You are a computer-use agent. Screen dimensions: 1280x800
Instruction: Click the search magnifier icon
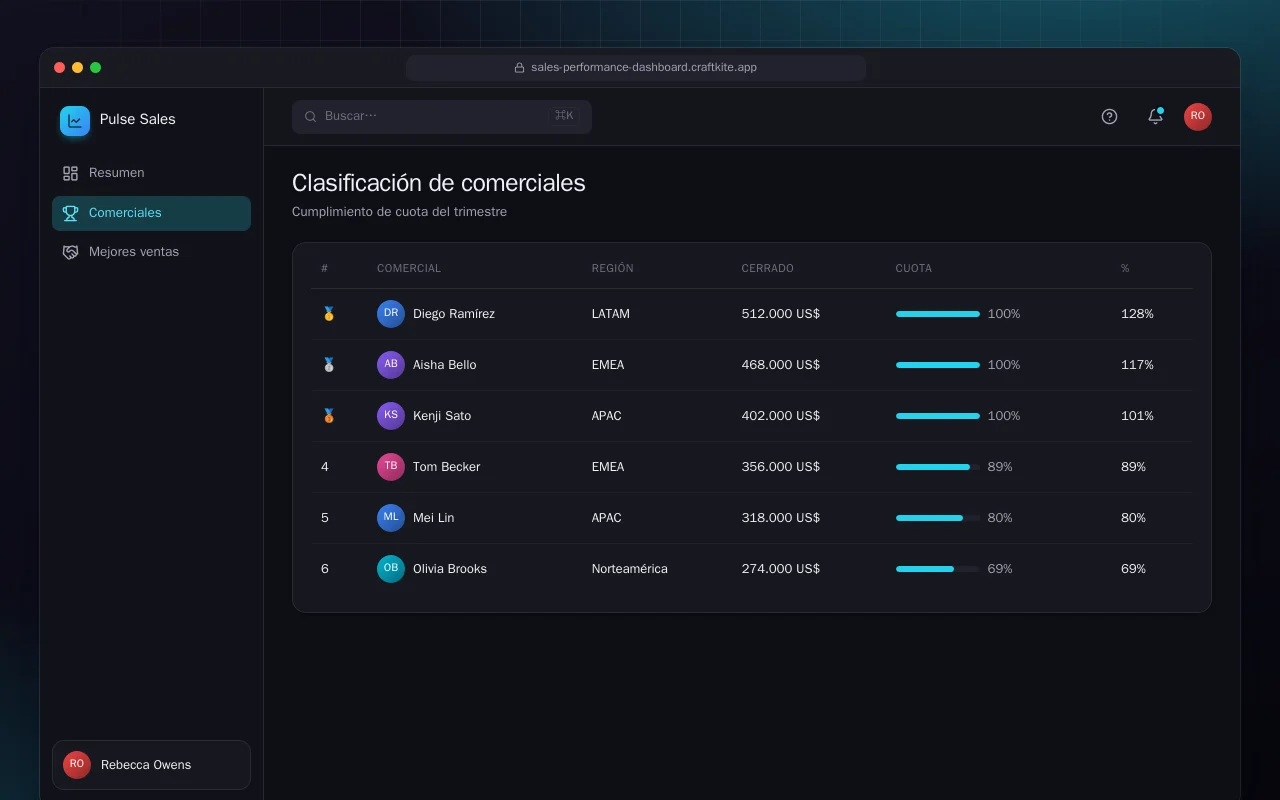311,116
